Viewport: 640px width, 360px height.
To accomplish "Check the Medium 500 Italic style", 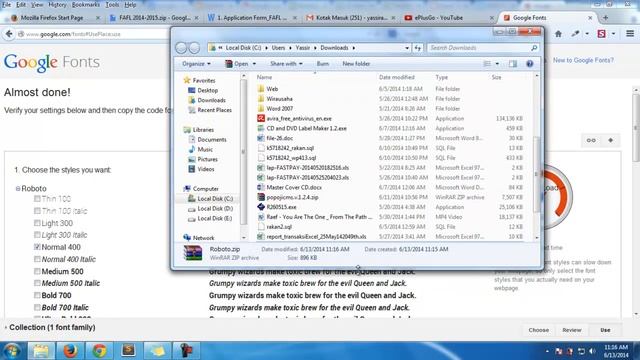I will click(x=37, y=283).
